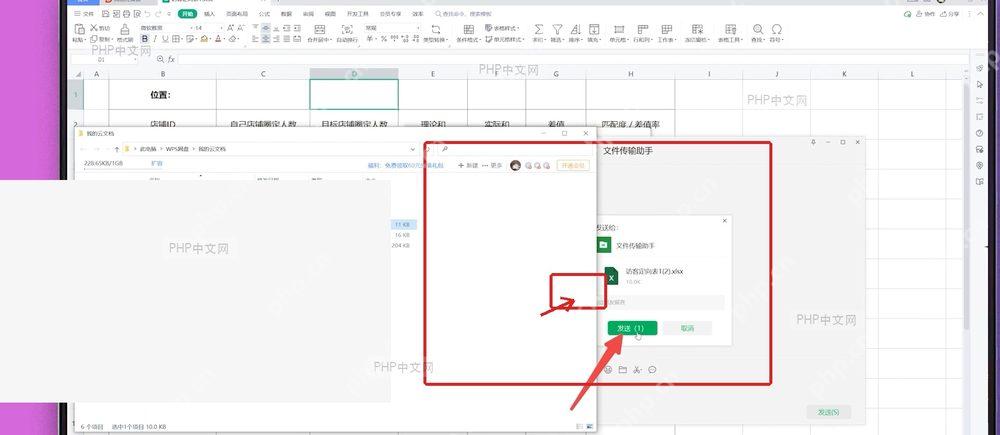Toggle Bold formatting

pyautogui.click(x=145, y=40)
